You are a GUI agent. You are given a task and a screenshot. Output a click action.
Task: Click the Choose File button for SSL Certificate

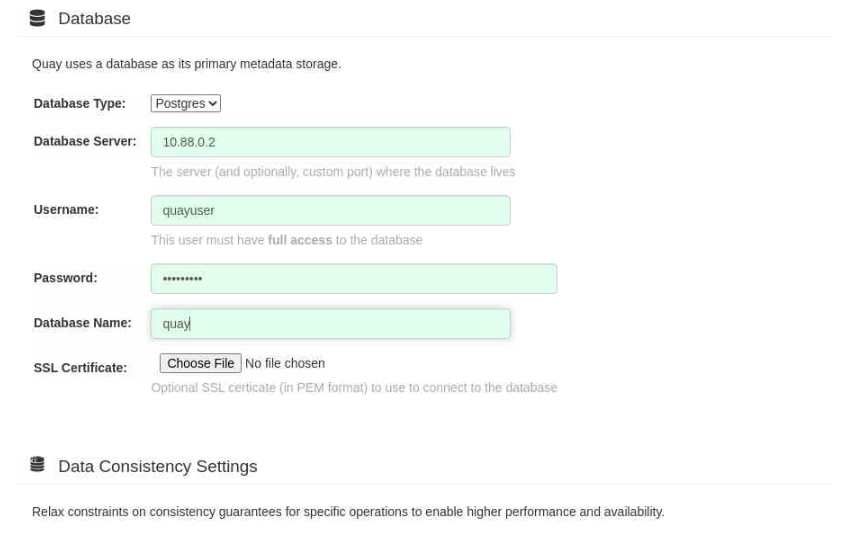200,363
